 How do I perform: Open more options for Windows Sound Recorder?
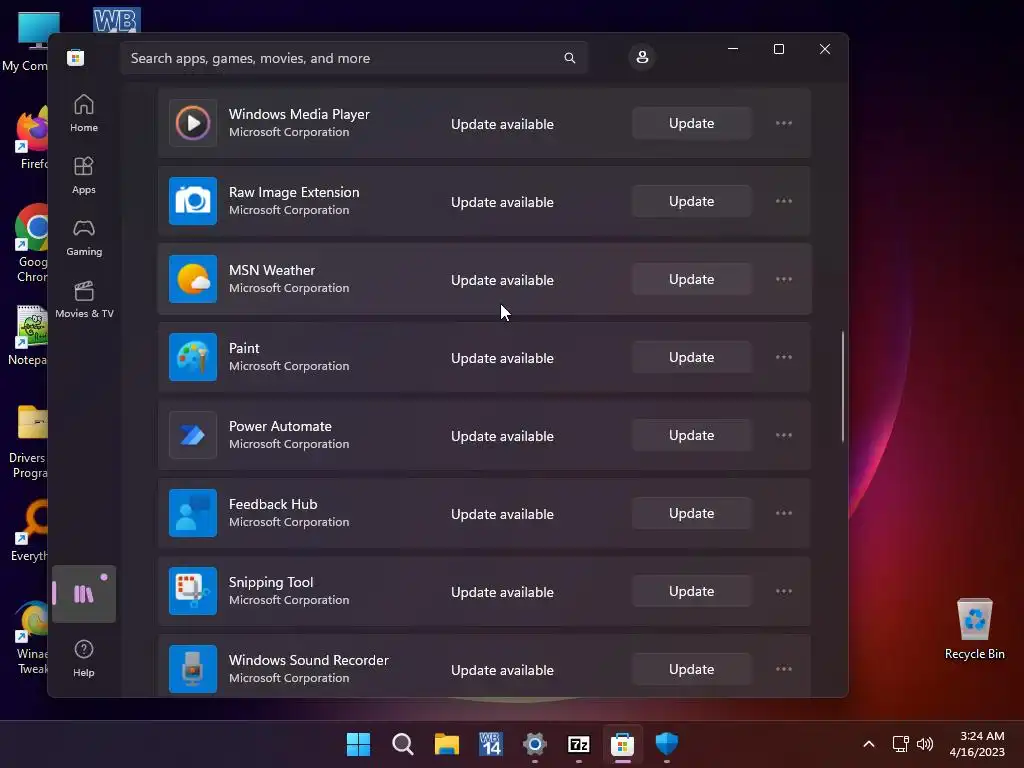(x=784, y=669)
